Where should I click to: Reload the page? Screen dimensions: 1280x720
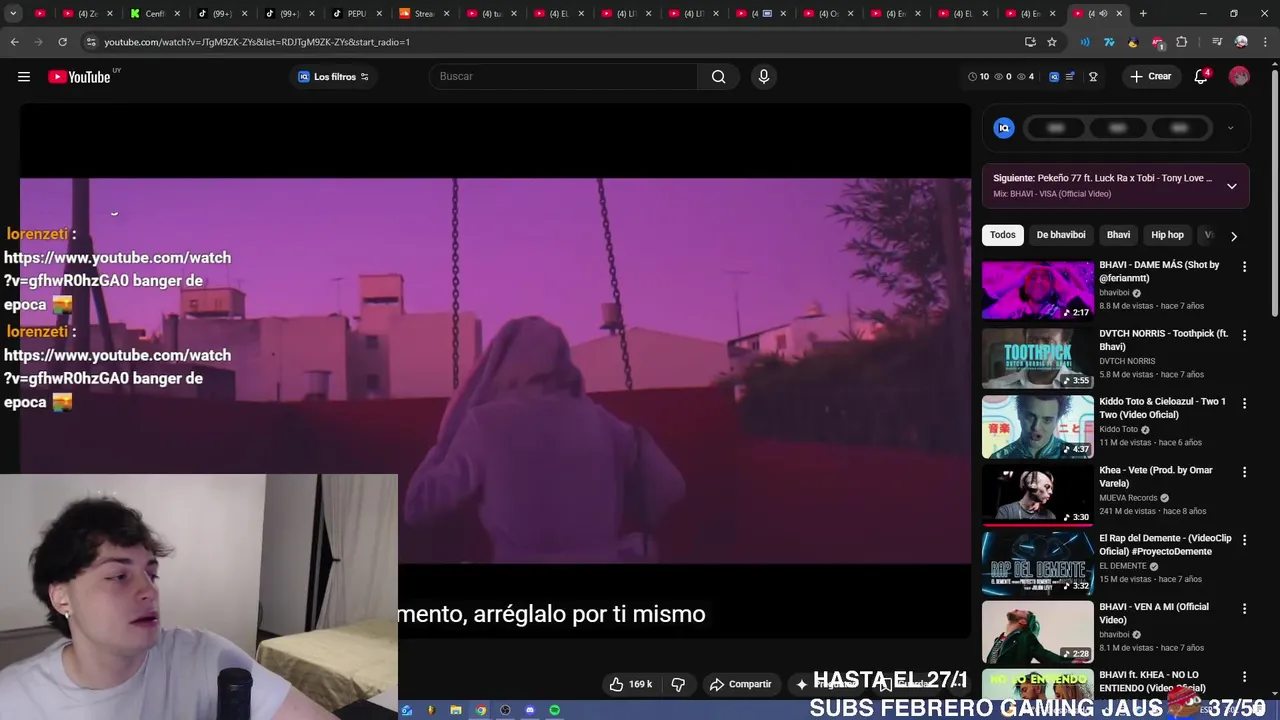(62, 42)
